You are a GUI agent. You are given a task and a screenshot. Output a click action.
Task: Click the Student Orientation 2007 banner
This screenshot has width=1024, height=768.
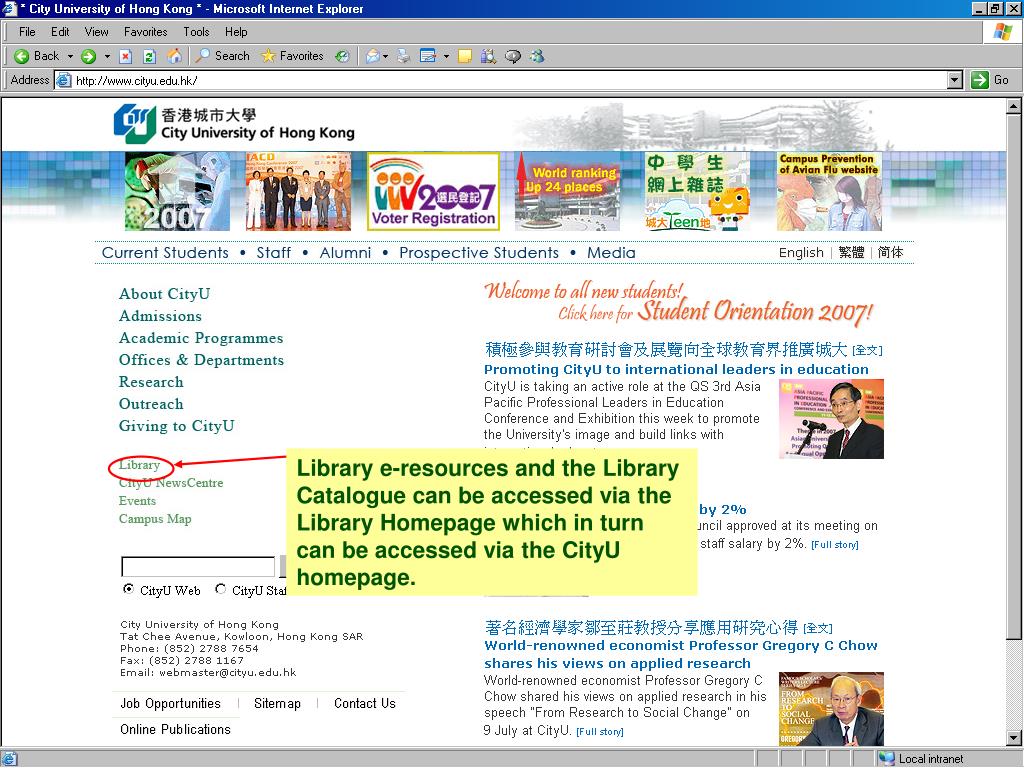(679, 303)
